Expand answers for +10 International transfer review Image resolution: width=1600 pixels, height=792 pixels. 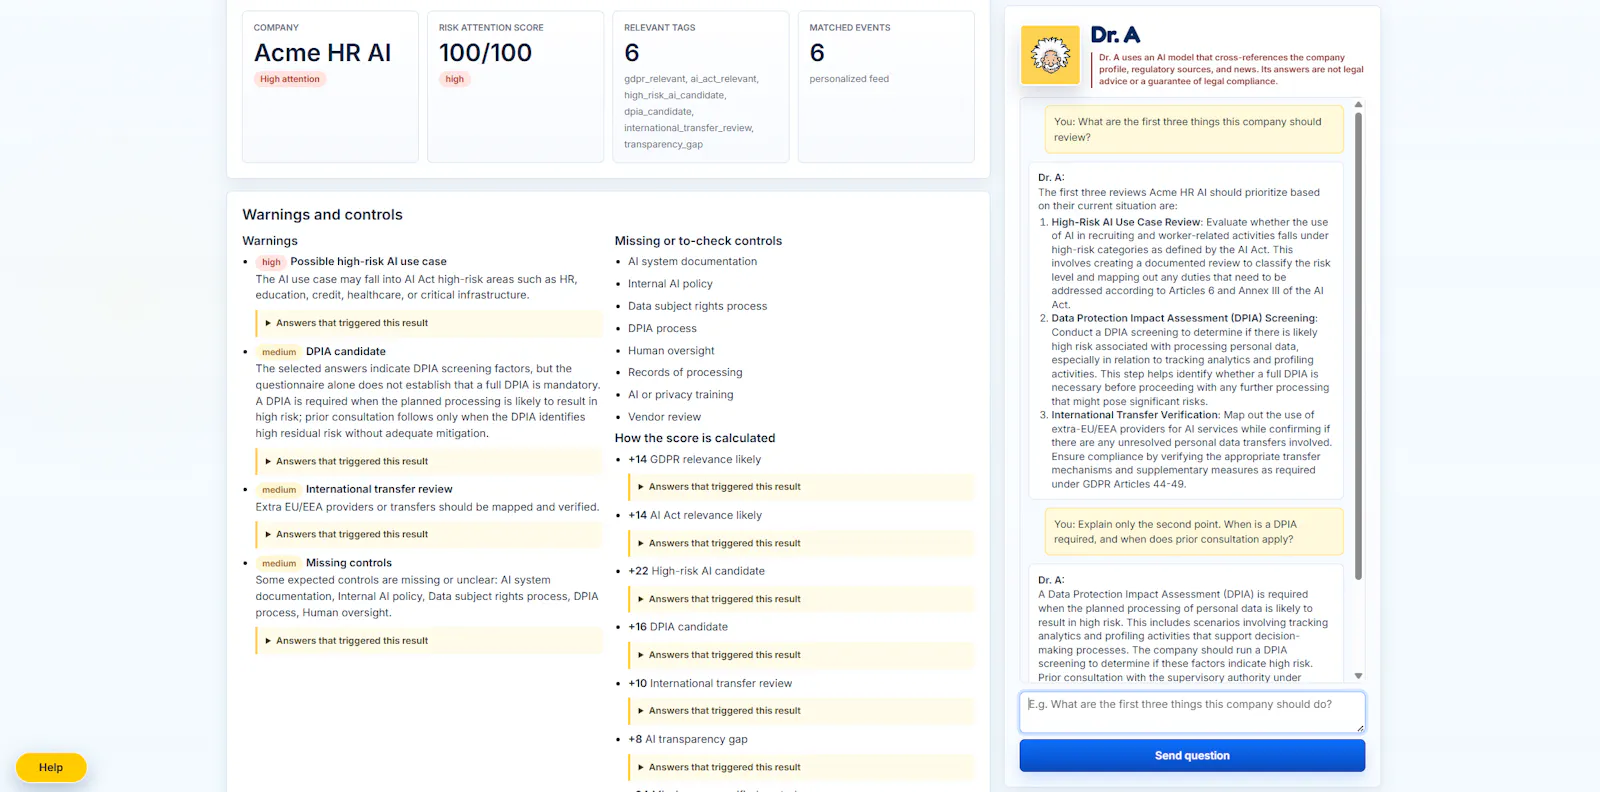[x=801, y=711]
